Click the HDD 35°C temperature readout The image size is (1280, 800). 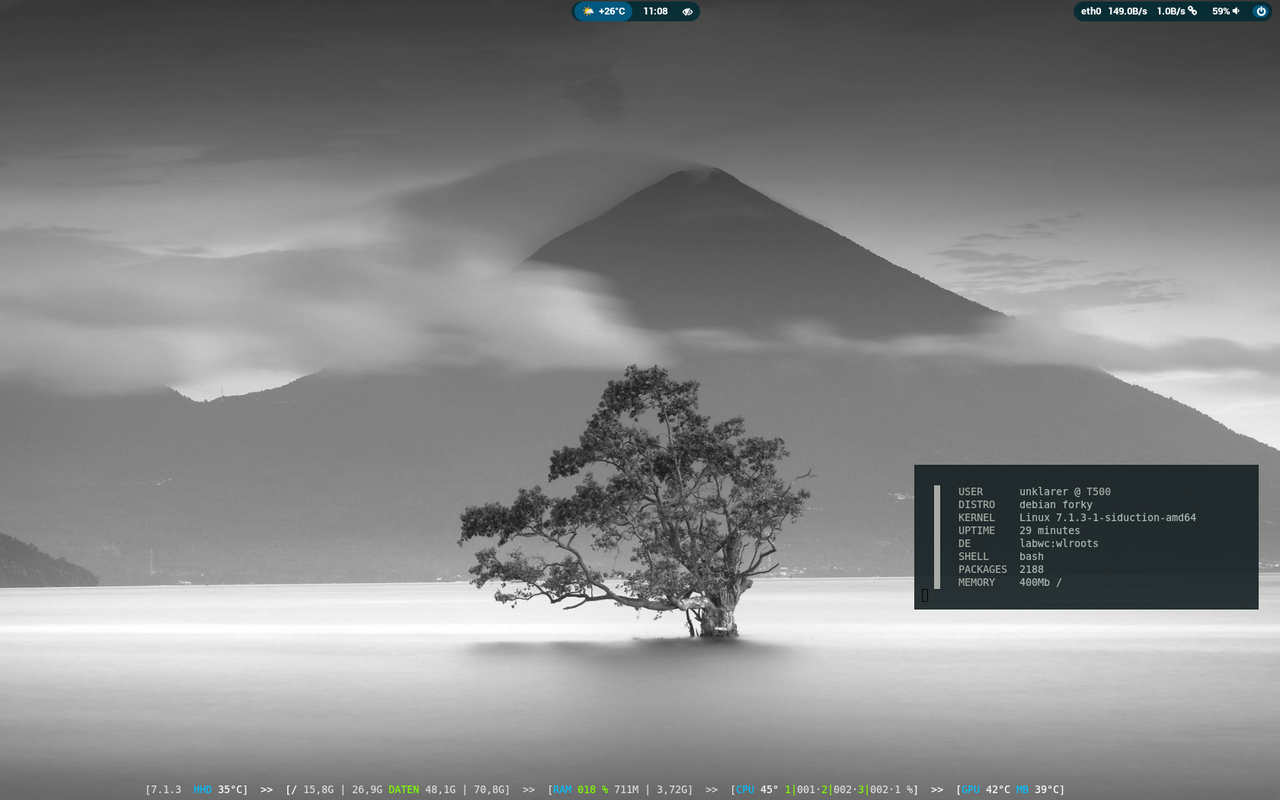219,789
